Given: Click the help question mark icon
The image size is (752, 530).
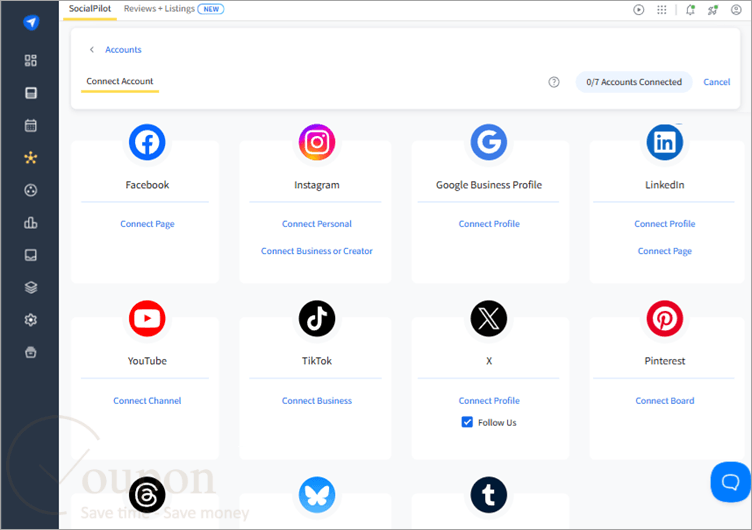Looking at the screenshot, I should coord(554,82).
